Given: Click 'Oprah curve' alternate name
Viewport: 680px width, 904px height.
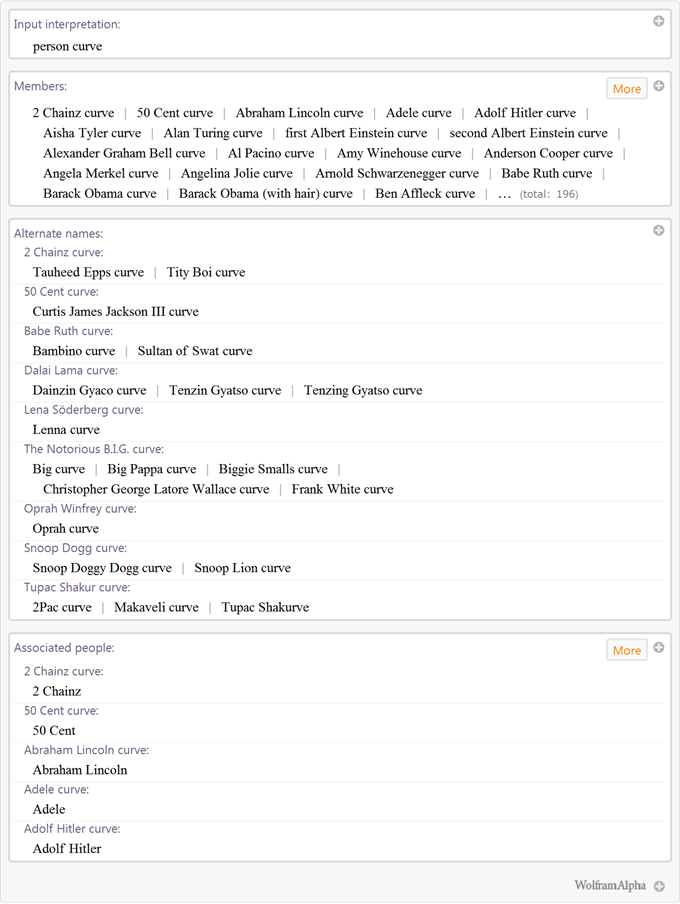Looking at the screenshot, I should coord(66,529).
